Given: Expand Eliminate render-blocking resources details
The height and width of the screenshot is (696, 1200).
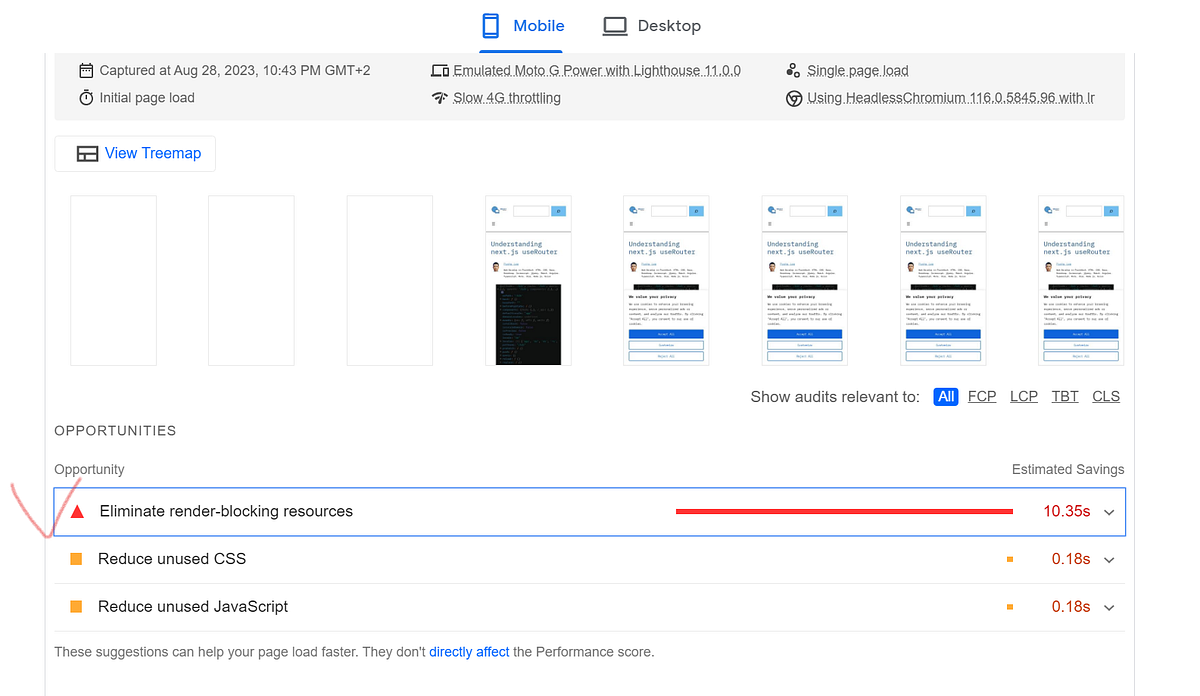Looking at the screenshot, I should pos(1108,511).
